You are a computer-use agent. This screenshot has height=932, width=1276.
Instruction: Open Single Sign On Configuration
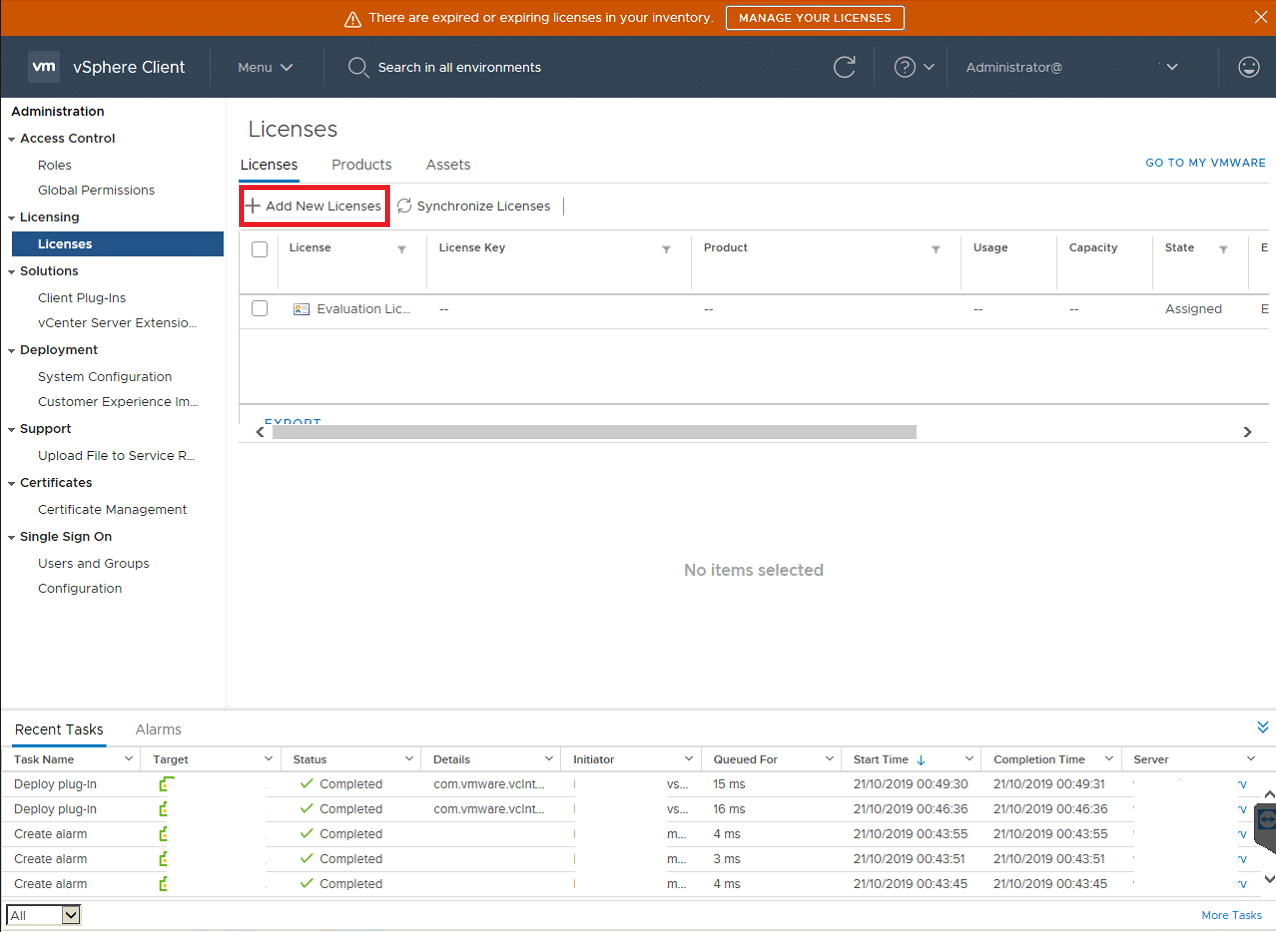click(x=80, y=589)
